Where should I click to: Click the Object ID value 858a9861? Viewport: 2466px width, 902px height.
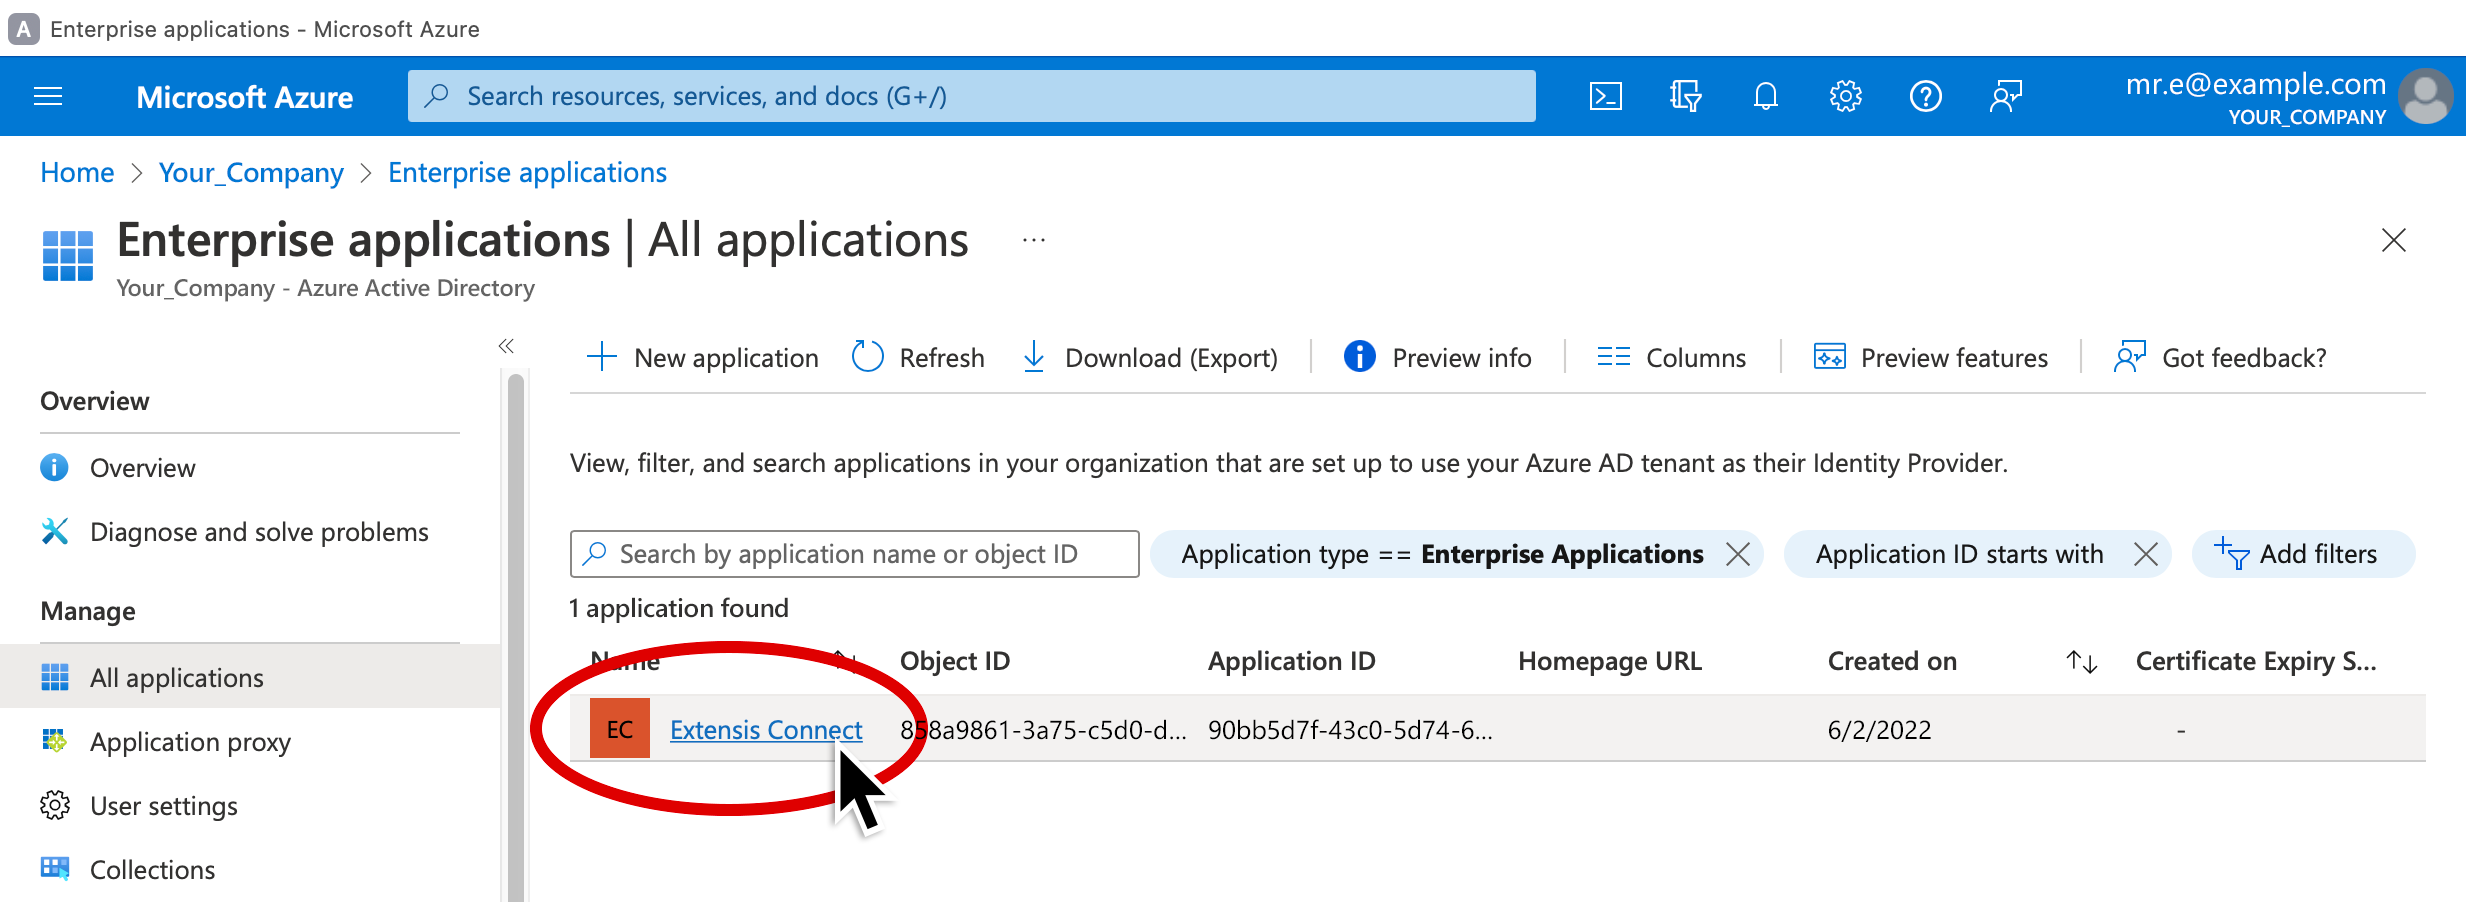click(1043, 730)
